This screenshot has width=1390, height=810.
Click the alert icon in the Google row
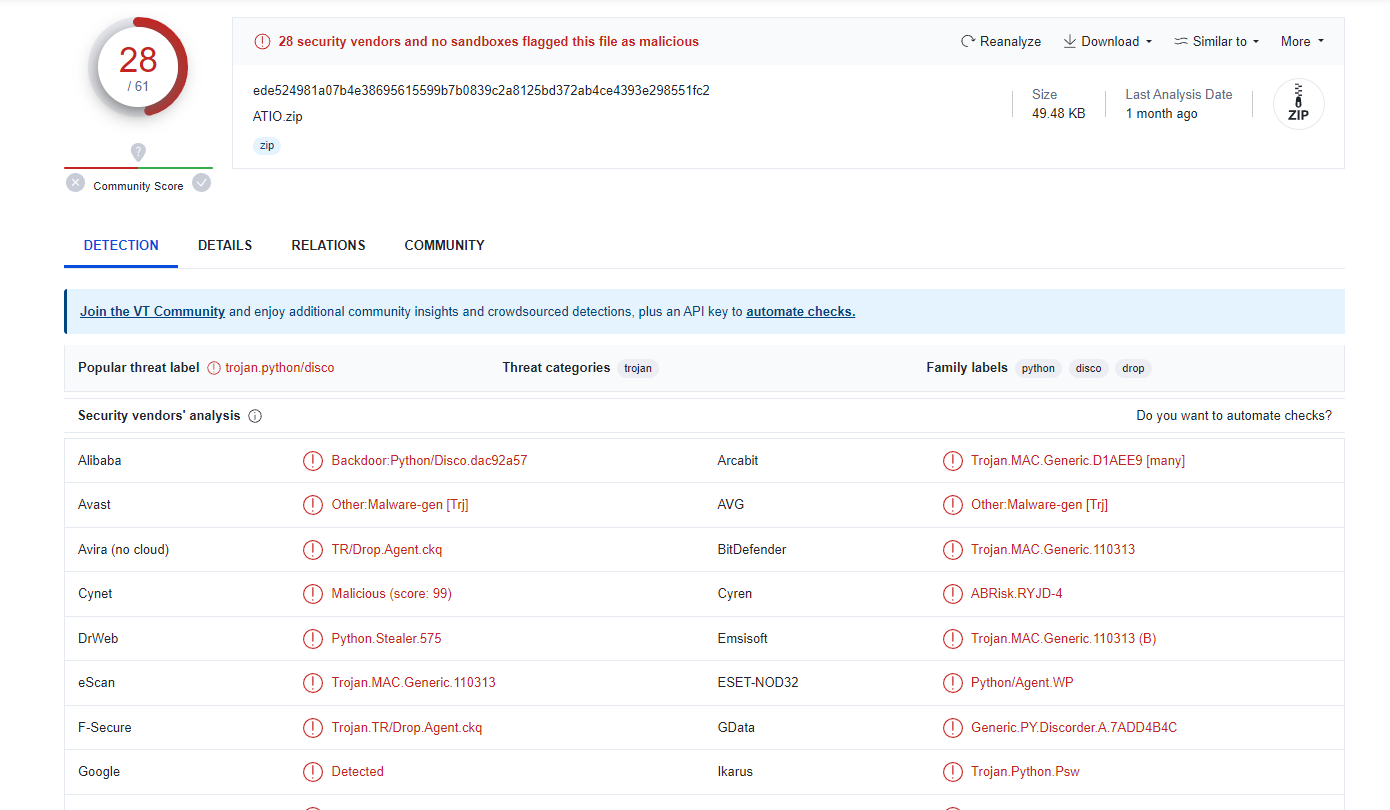[x=313, y=772]
